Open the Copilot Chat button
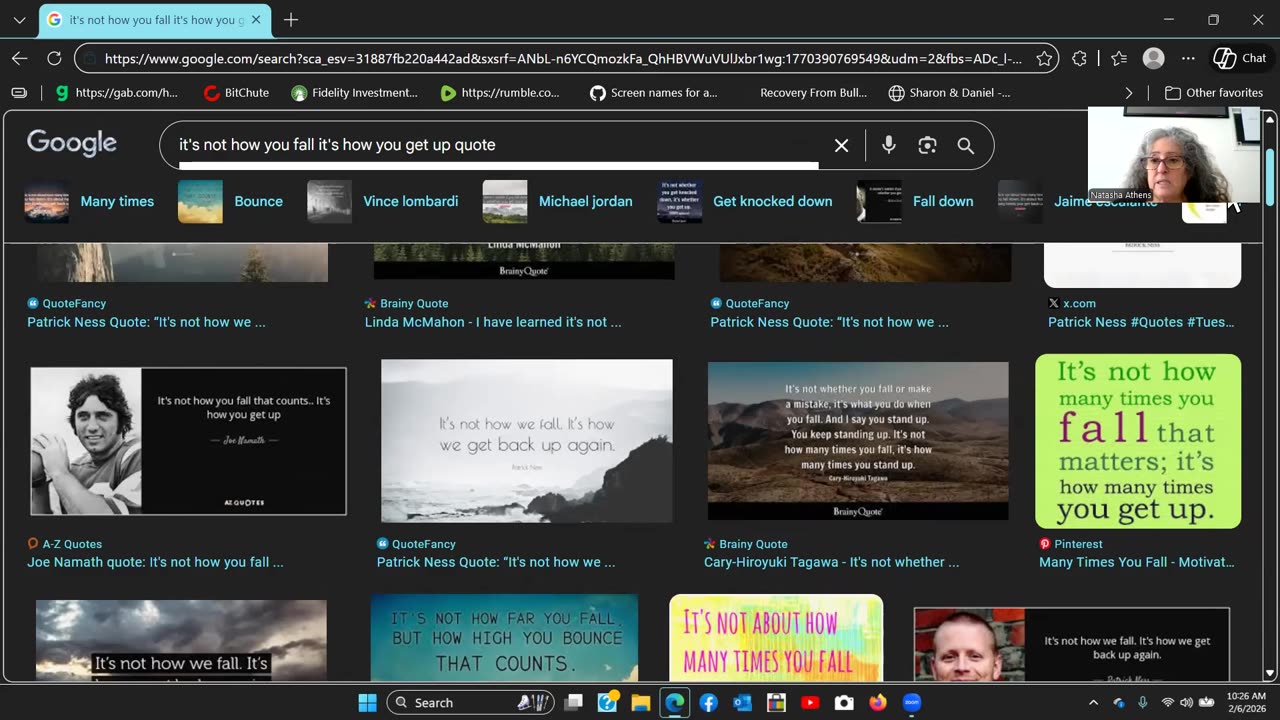The width and height of the screenshot is (1280, 720). point(1240,58)
